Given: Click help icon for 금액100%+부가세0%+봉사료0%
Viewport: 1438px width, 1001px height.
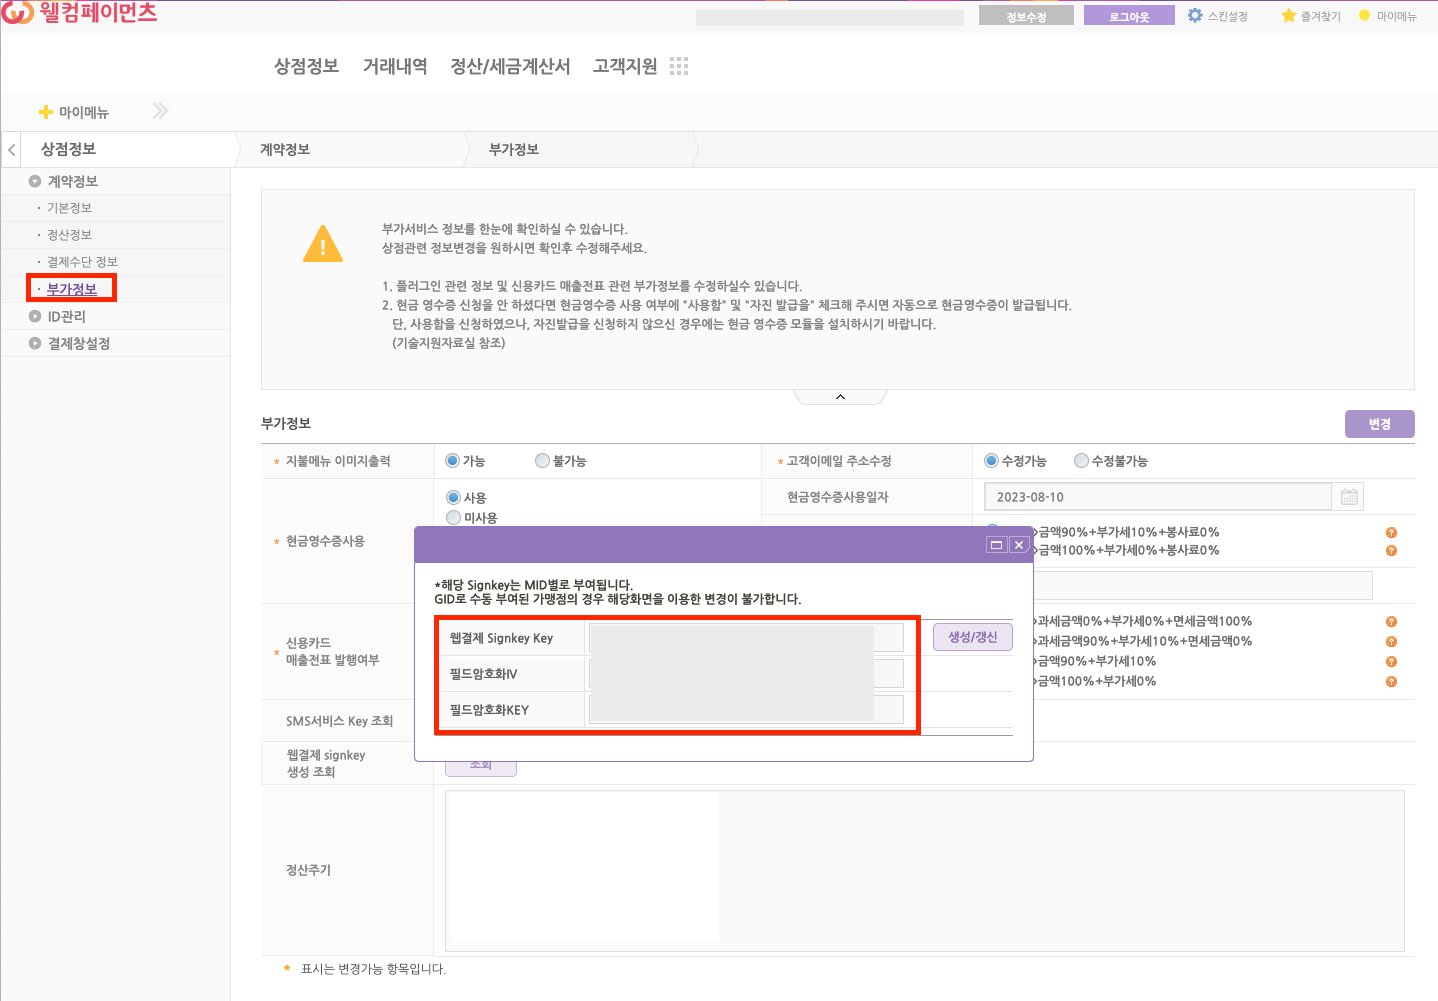Looking at the screenshot, I should tap(1391, 551).
